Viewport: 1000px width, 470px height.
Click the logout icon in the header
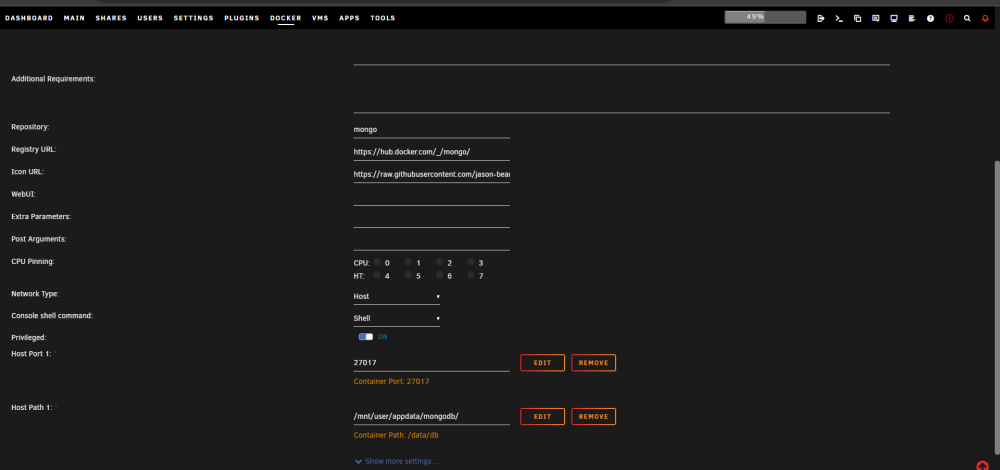(821, 18)
